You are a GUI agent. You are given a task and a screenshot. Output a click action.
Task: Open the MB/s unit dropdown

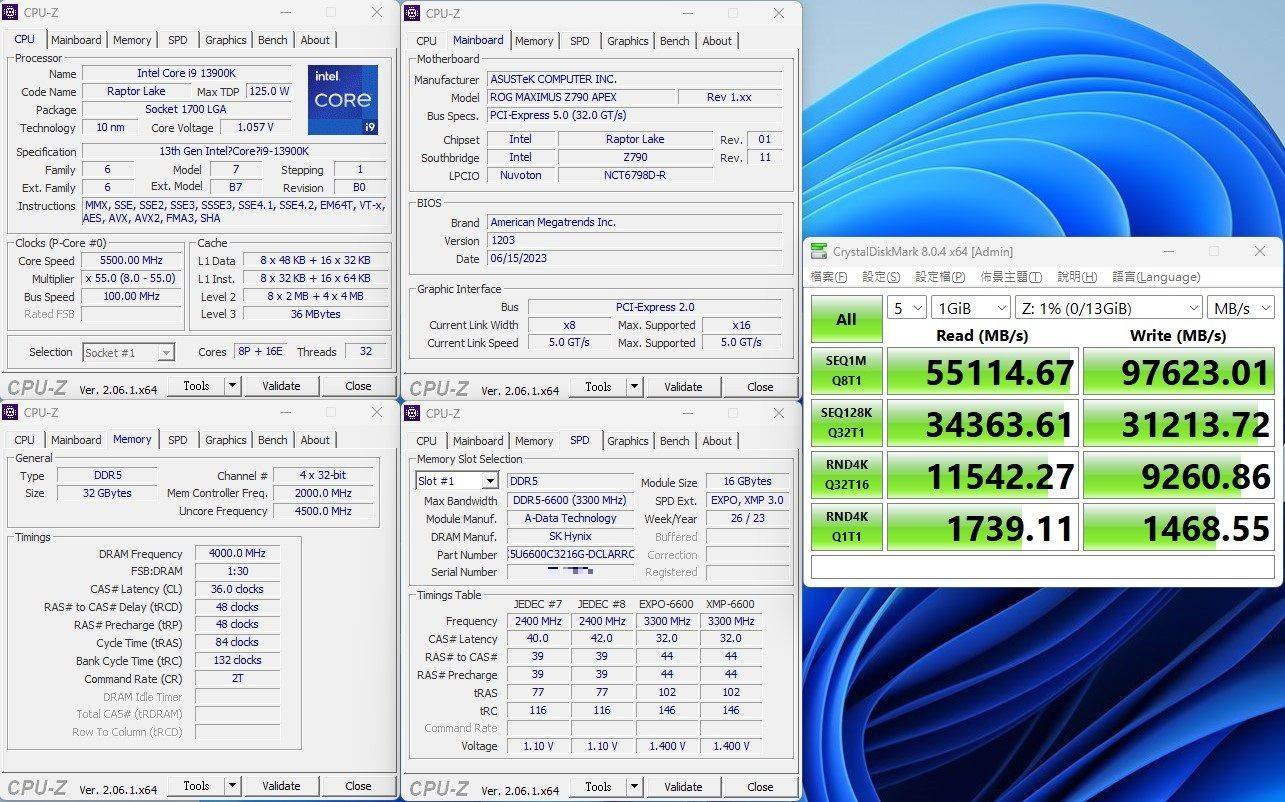pyautogui.click(x=1240, y=308)
